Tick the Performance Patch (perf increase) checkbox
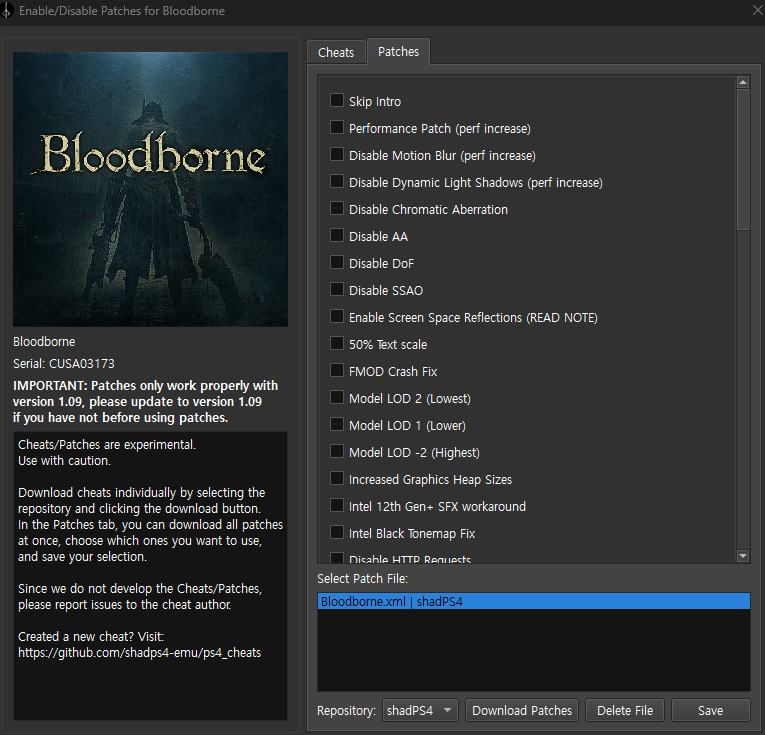The width and height of the screenshot is (765, 735). click(337, 127)
